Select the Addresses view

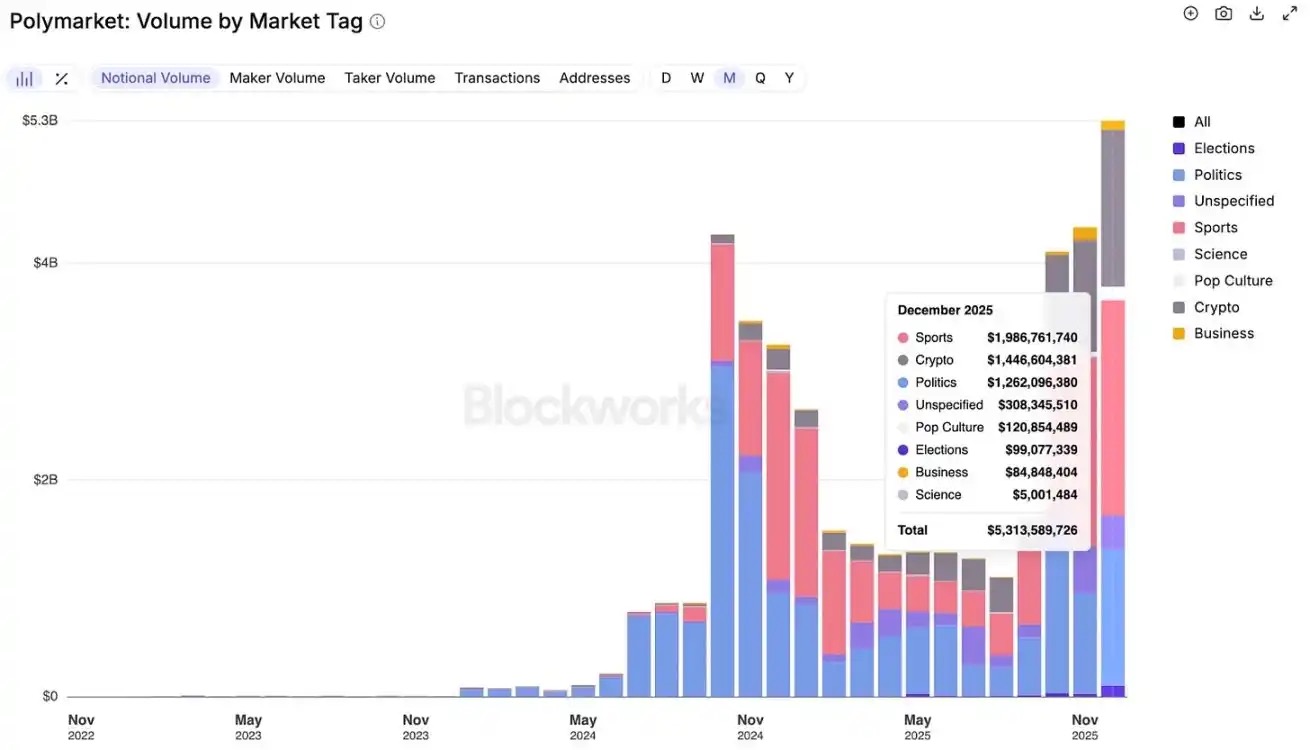click(x=594, y=77)
